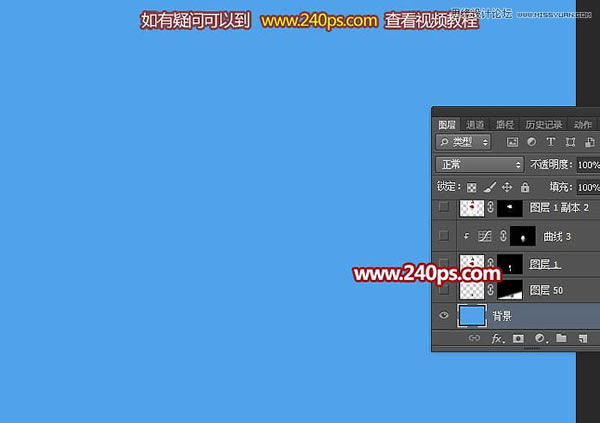Select the mask thumbnail of 图层 1
This screenshot has width=600, height=423.
(x=510, y=264)
